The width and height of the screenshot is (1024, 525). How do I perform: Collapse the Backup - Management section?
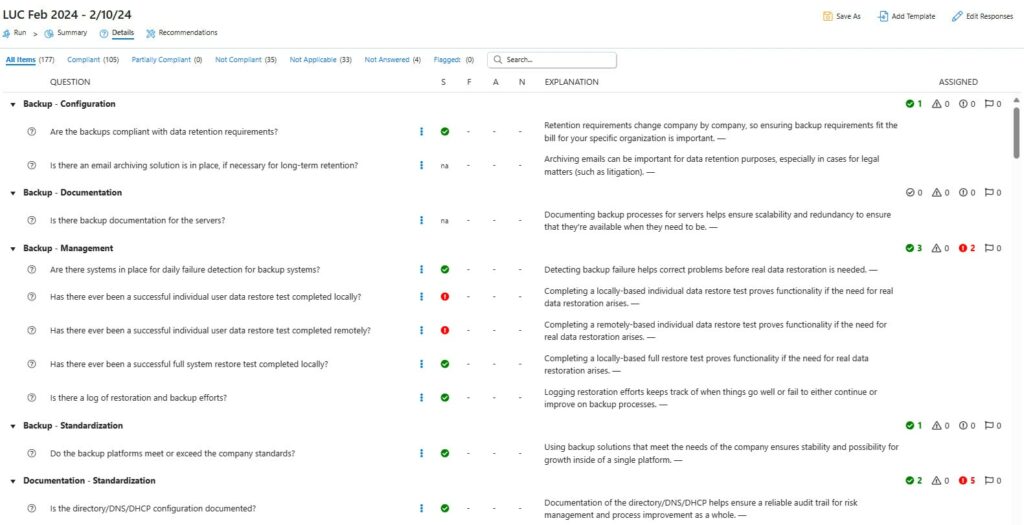(13, 248)
